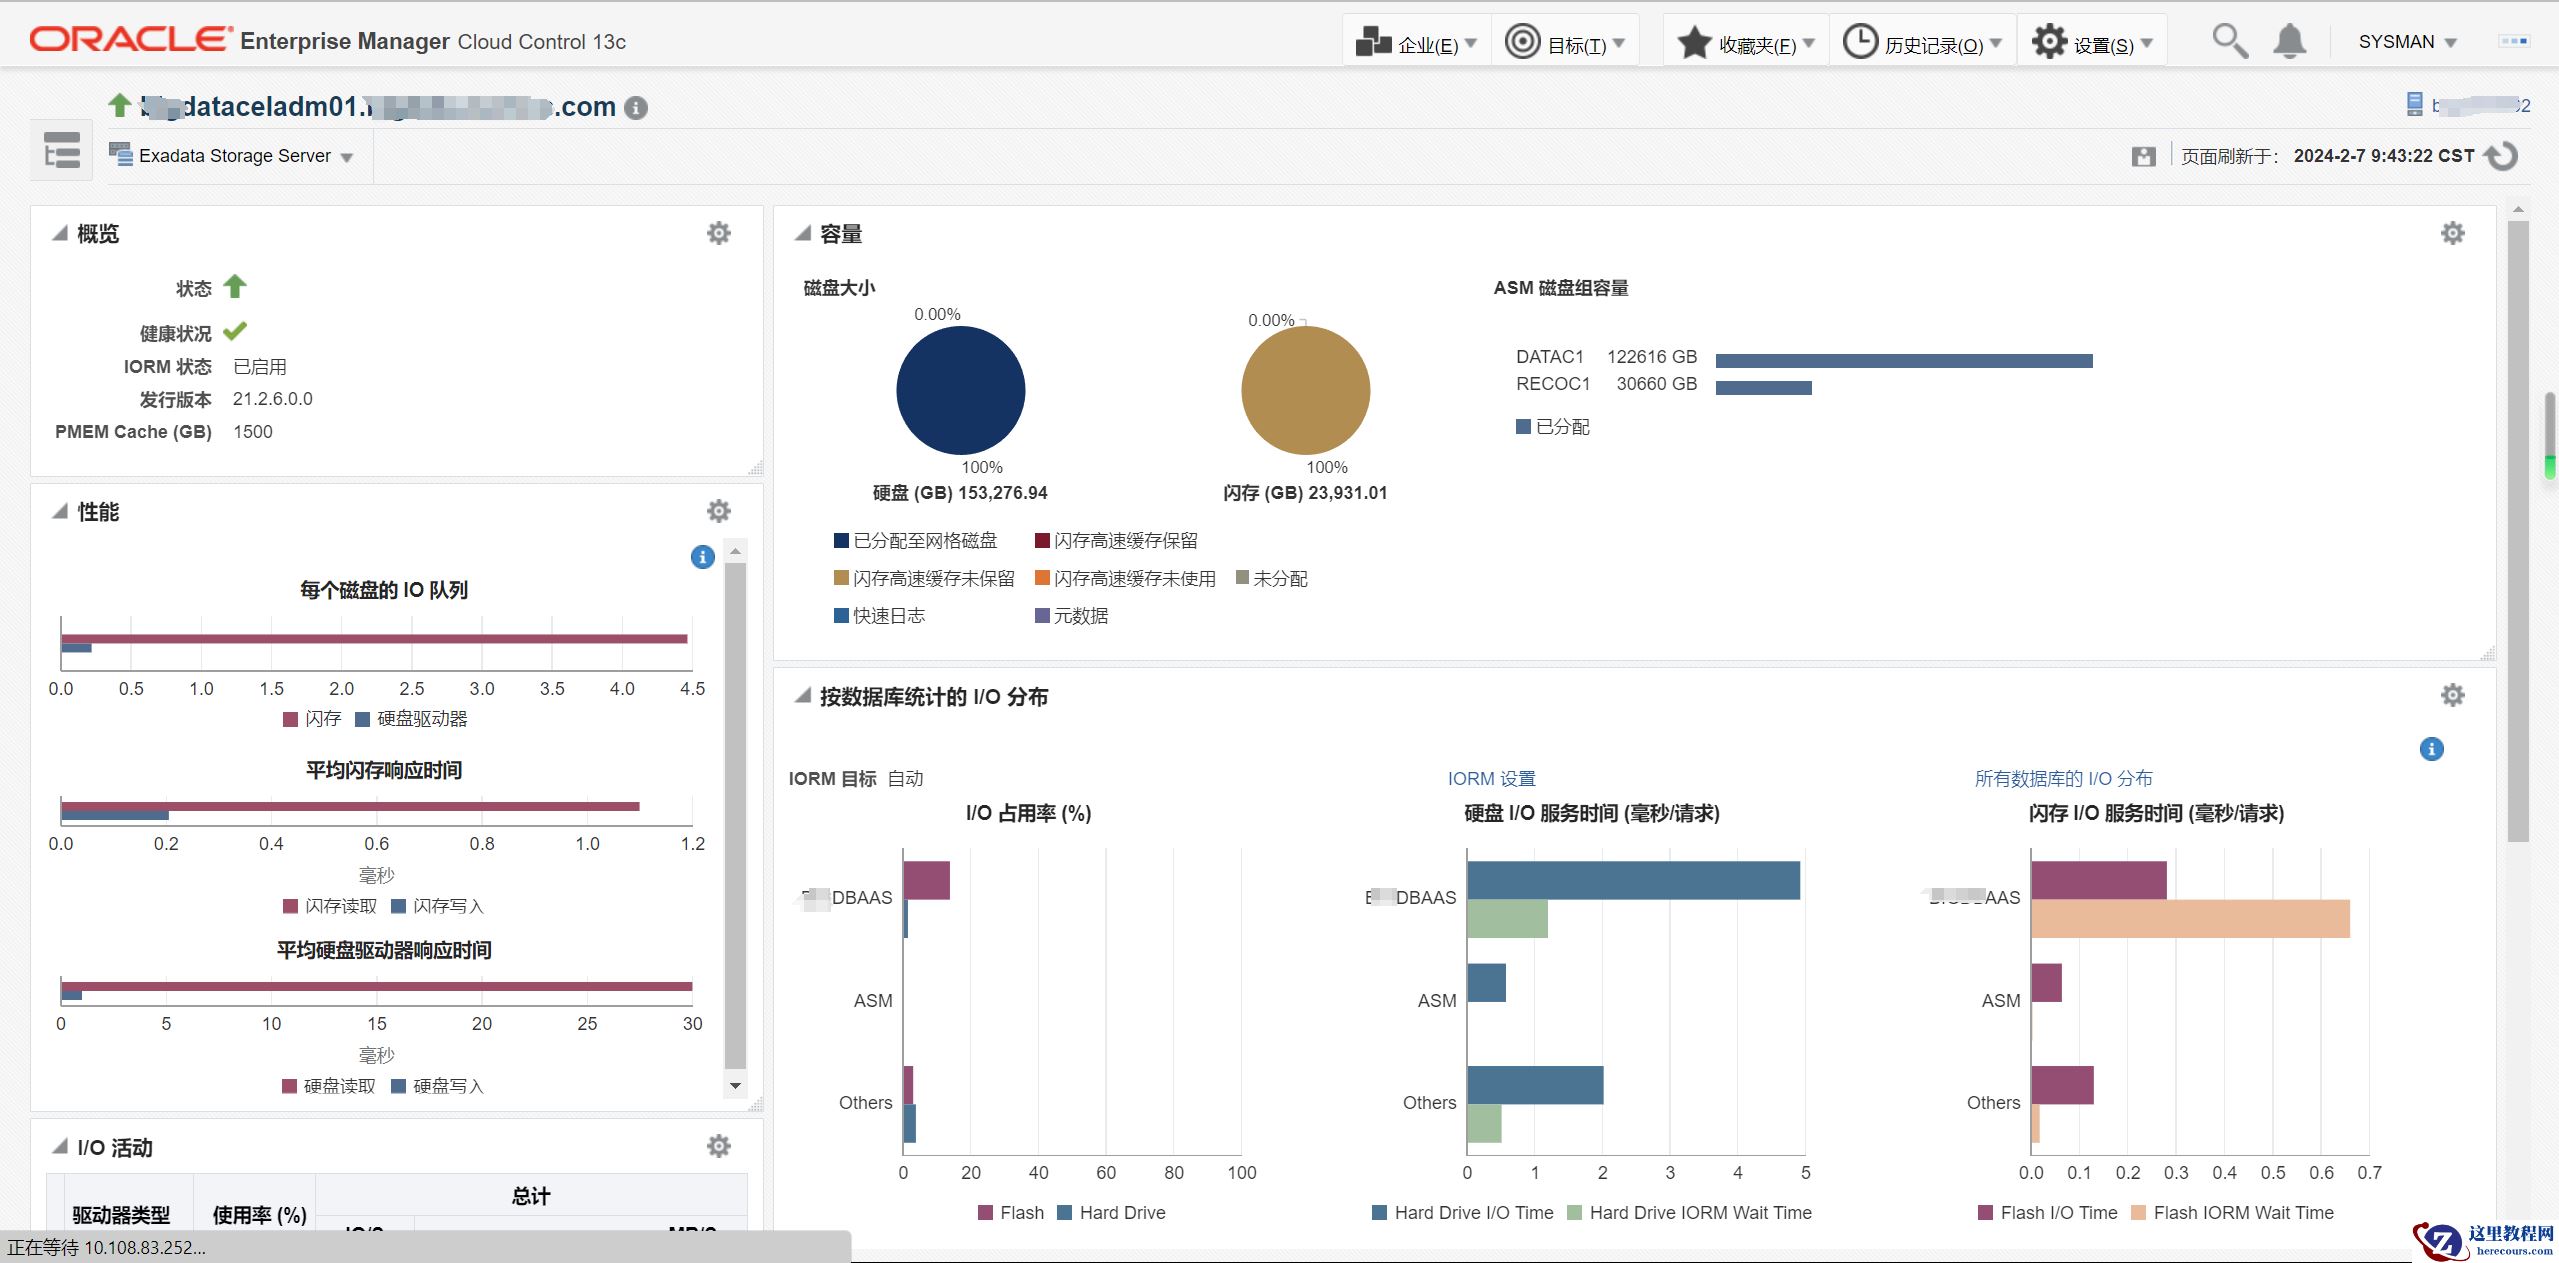Open the gear settings in the 概览 panel

click(719, 233)
